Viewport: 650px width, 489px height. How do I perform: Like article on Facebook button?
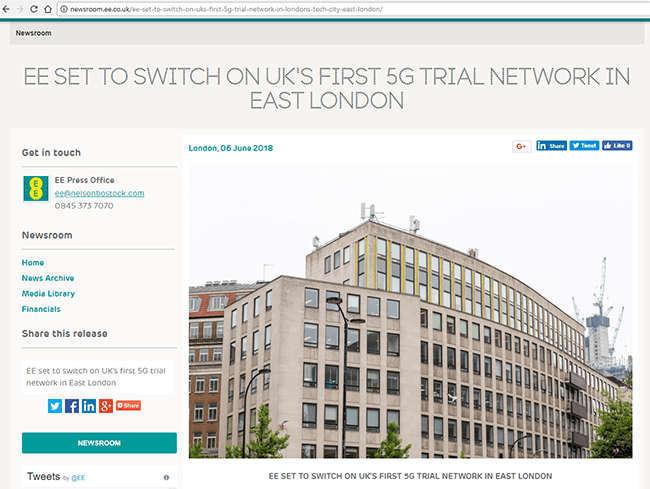tap(617, 145)
